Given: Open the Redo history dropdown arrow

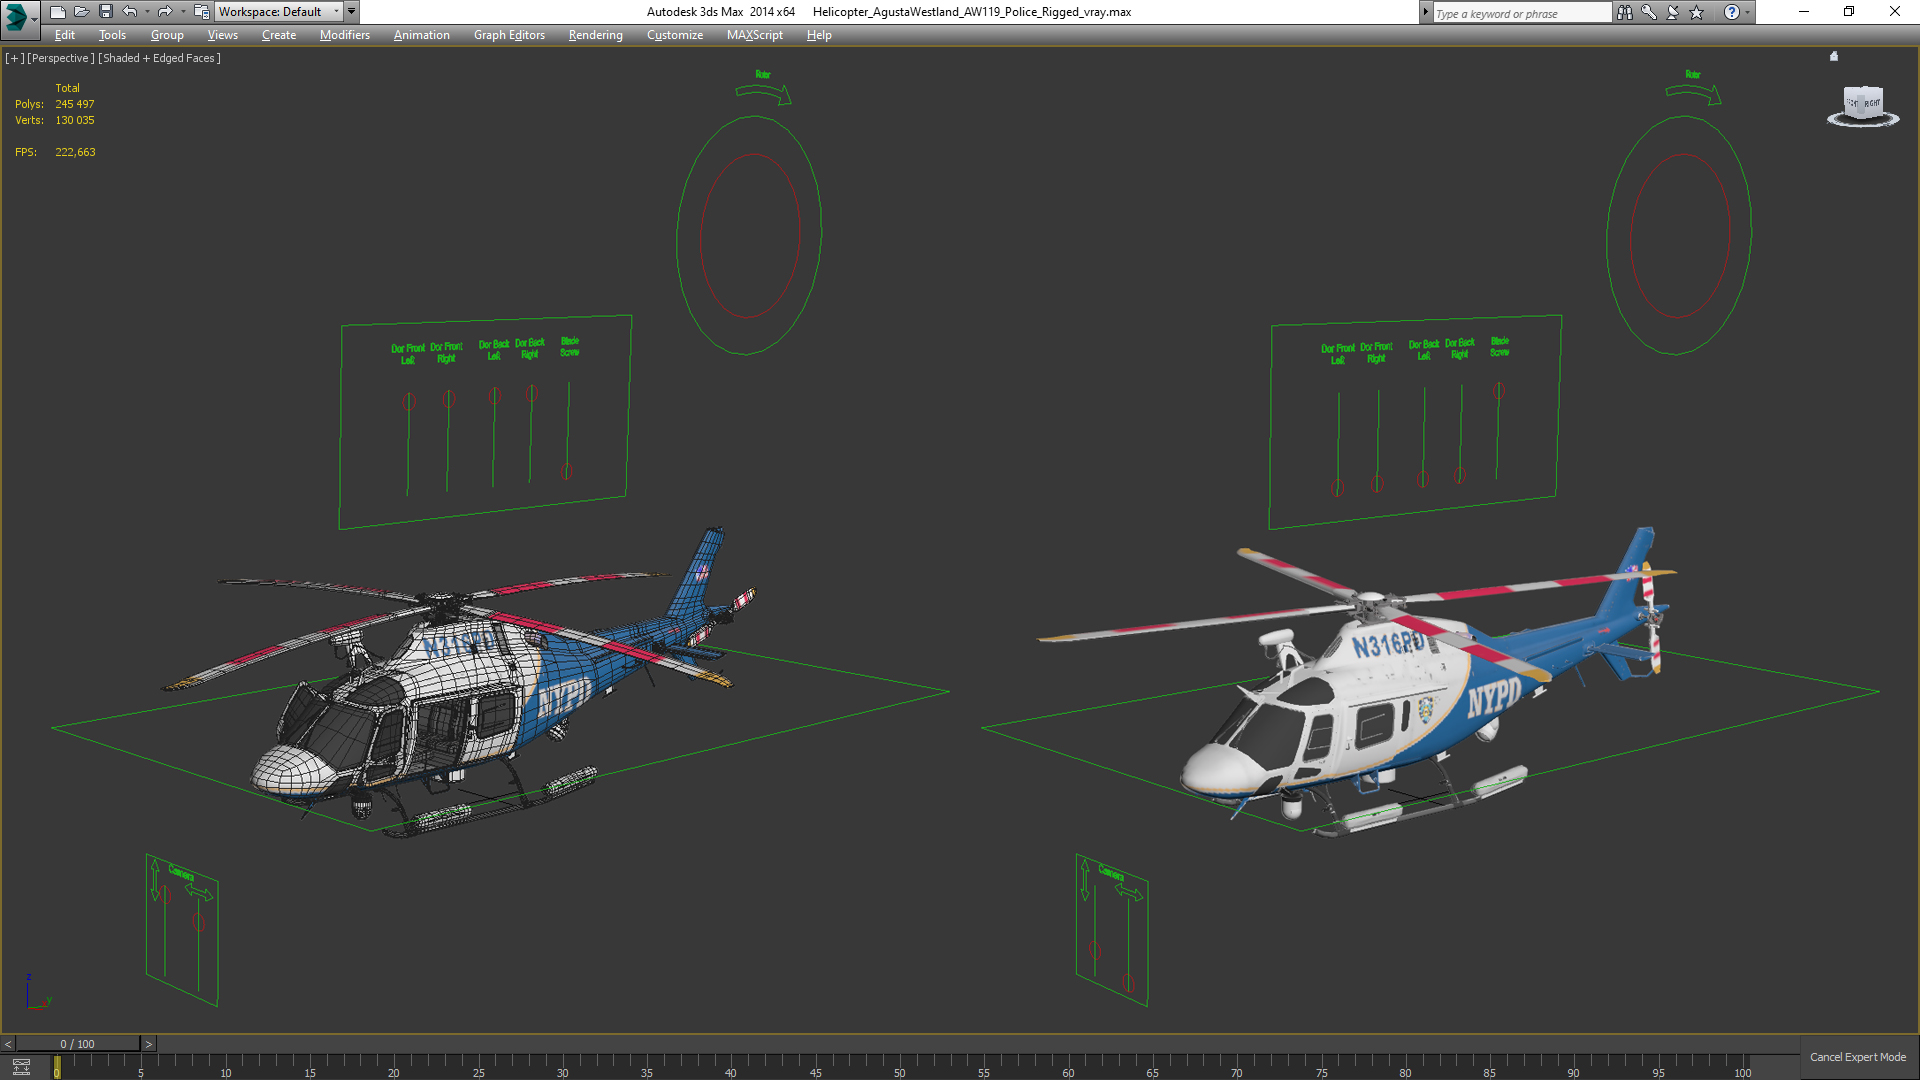Looking at the screenshot, I should coord(182,12).
